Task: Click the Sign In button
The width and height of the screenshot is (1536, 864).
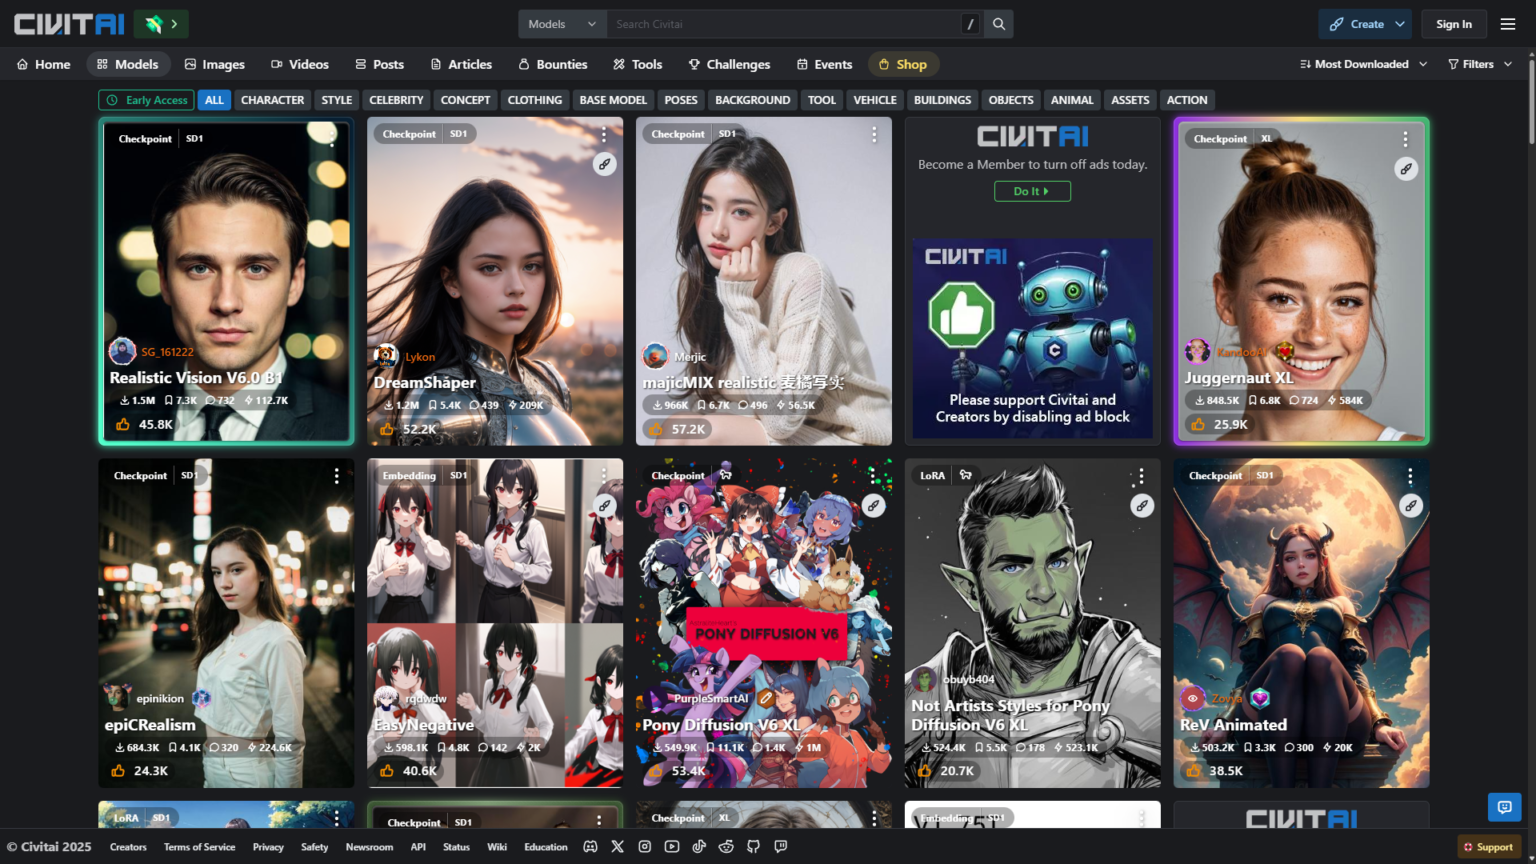Action: tap(1453, 24)
